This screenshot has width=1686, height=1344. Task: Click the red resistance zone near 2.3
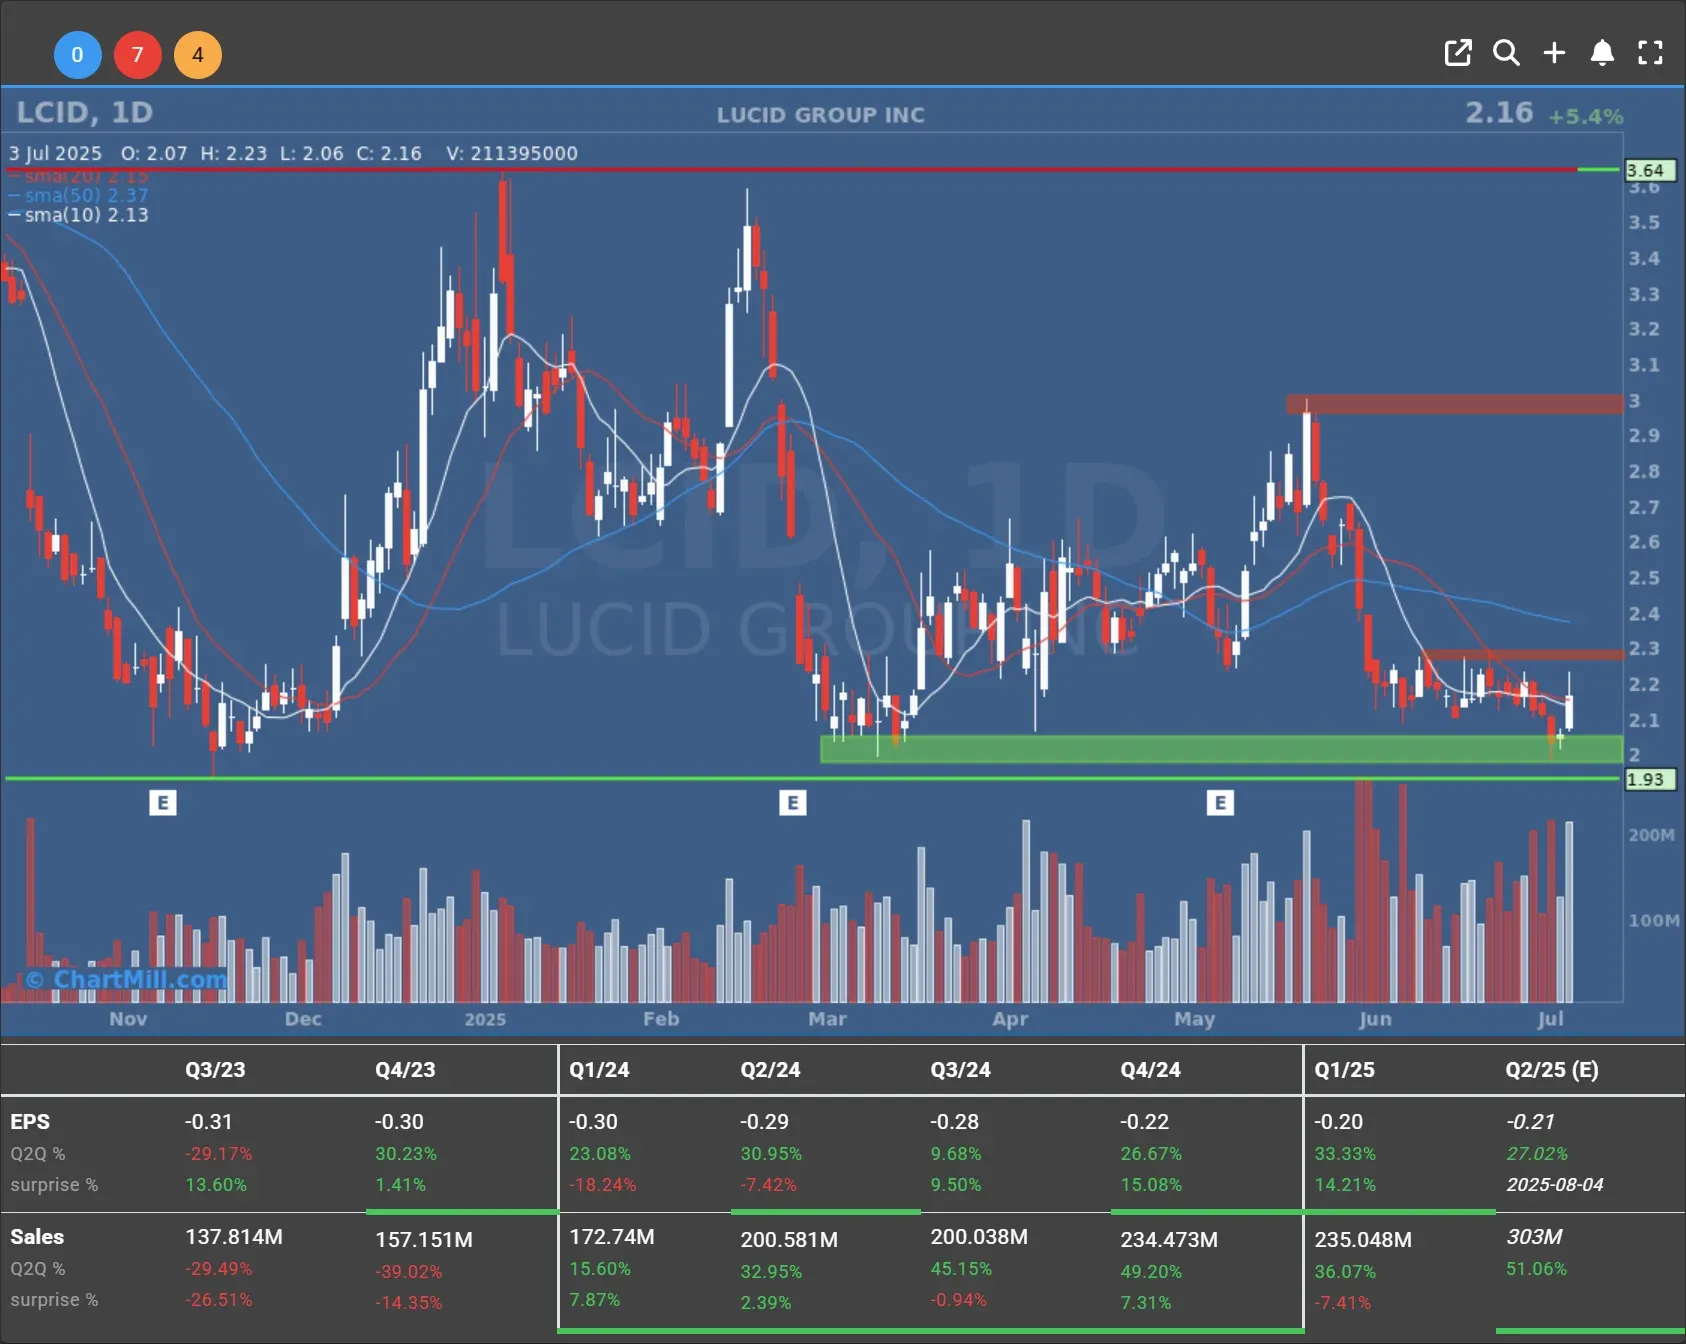1523,655
